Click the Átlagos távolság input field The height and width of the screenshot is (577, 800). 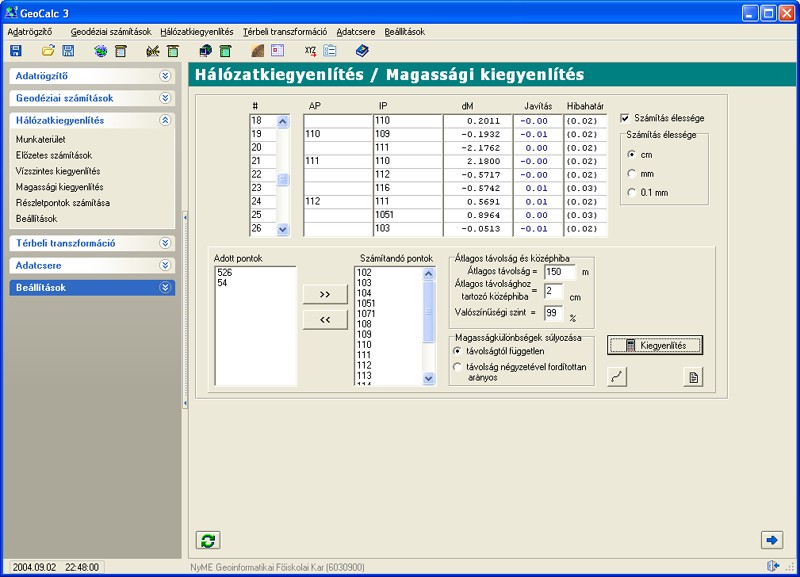click(560, 272)
